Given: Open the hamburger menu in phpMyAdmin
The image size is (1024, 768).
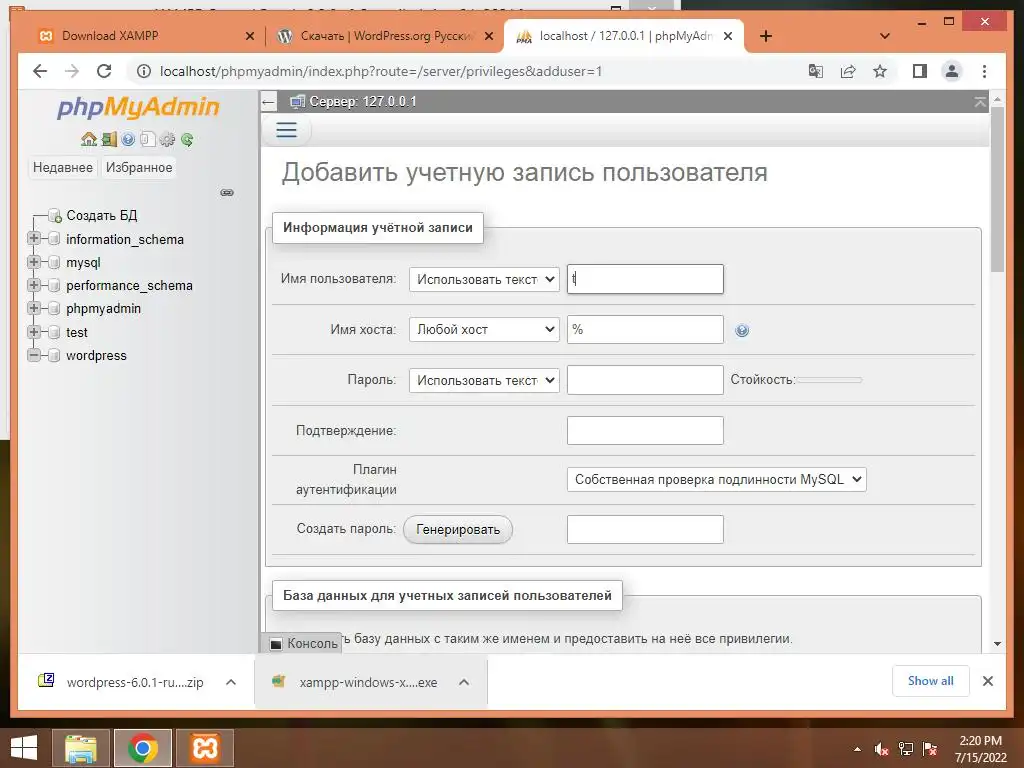Looking at the screenshot, I should [287, 130].
